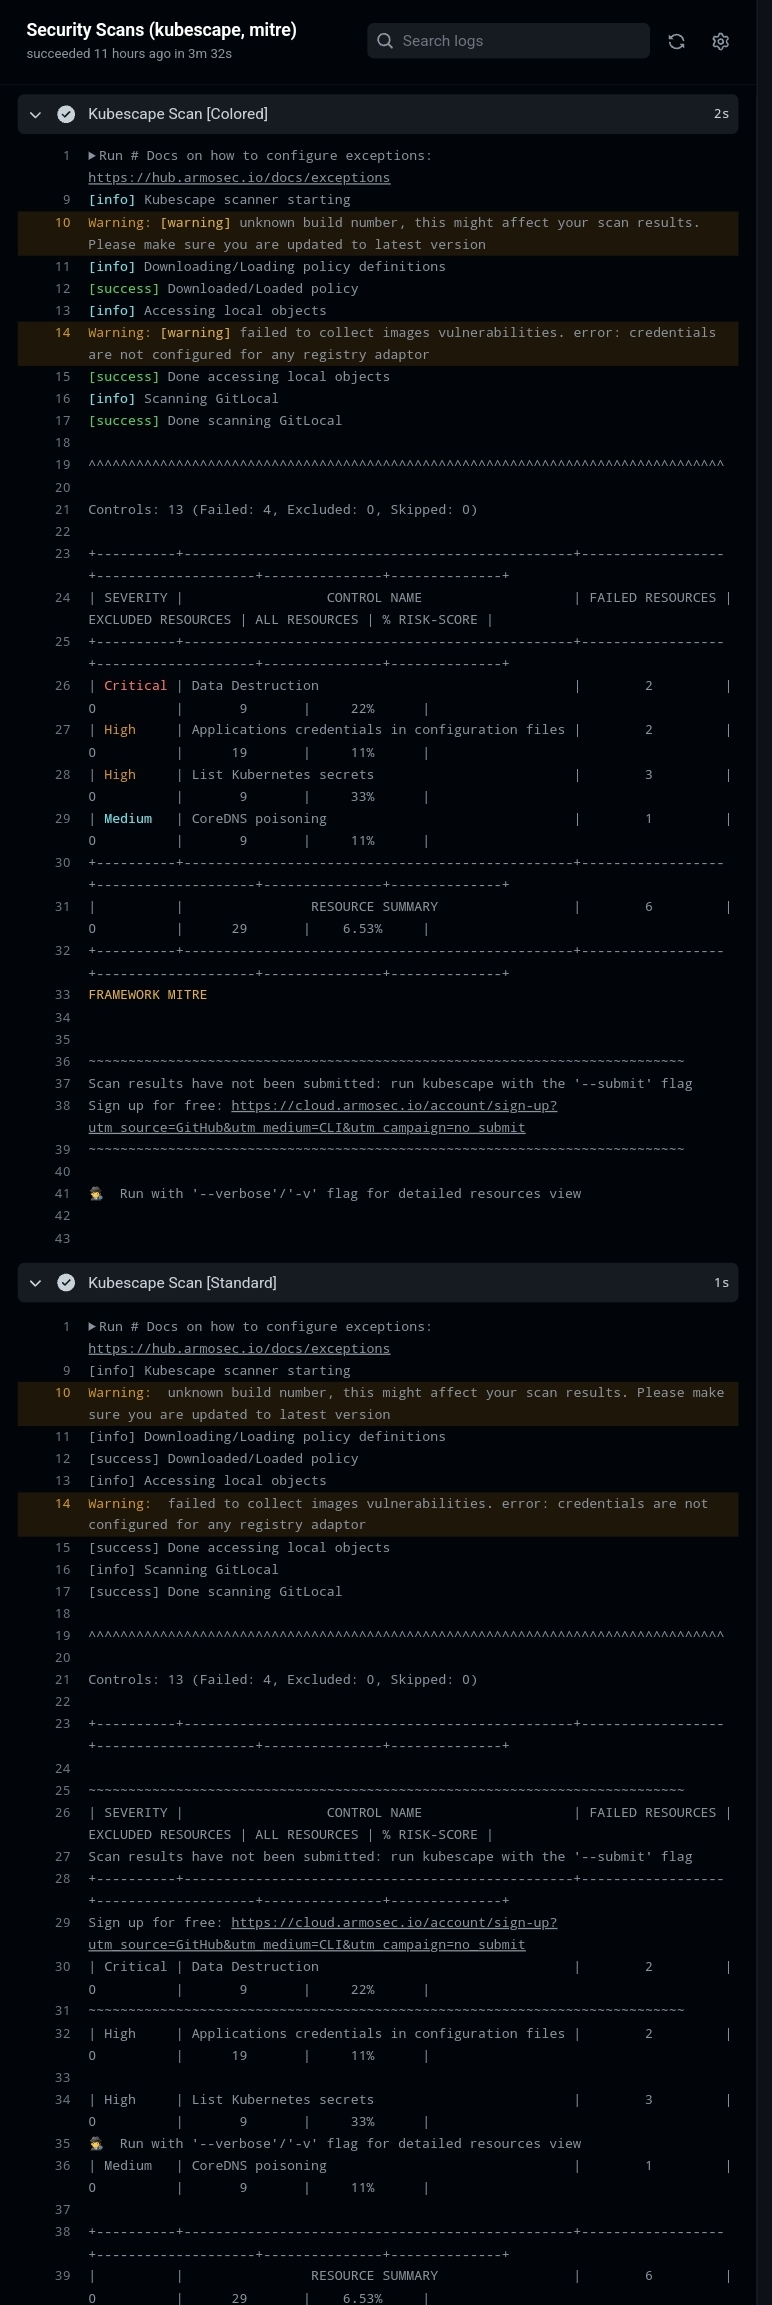Collapse the Kubescape Scan [Colored] section chevron
772x2305 pixels.
click(x=35, y=114)
